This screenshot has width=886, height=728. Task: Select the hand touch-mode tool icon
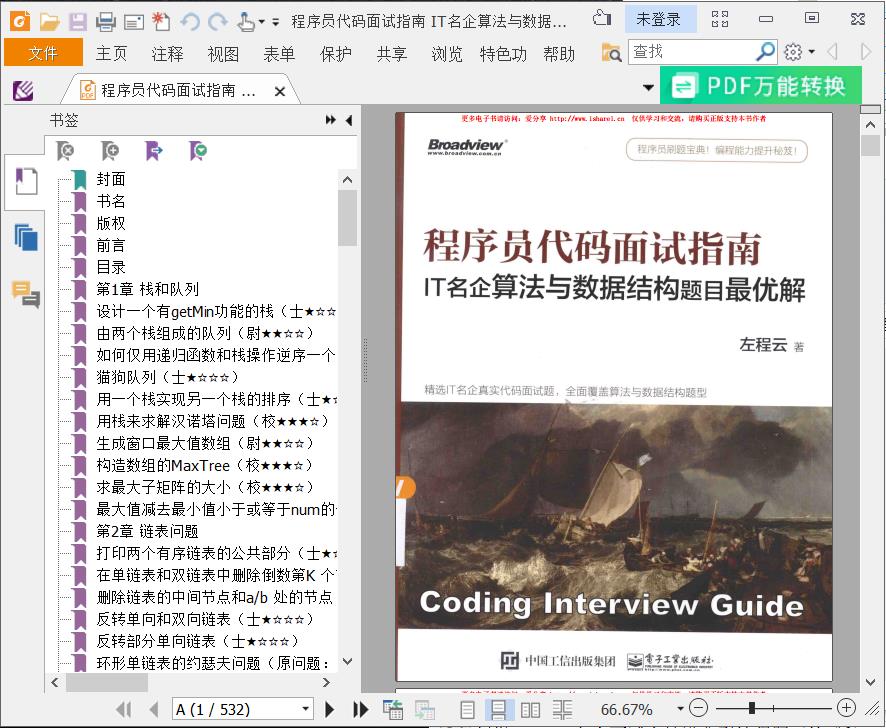point(246,21)
